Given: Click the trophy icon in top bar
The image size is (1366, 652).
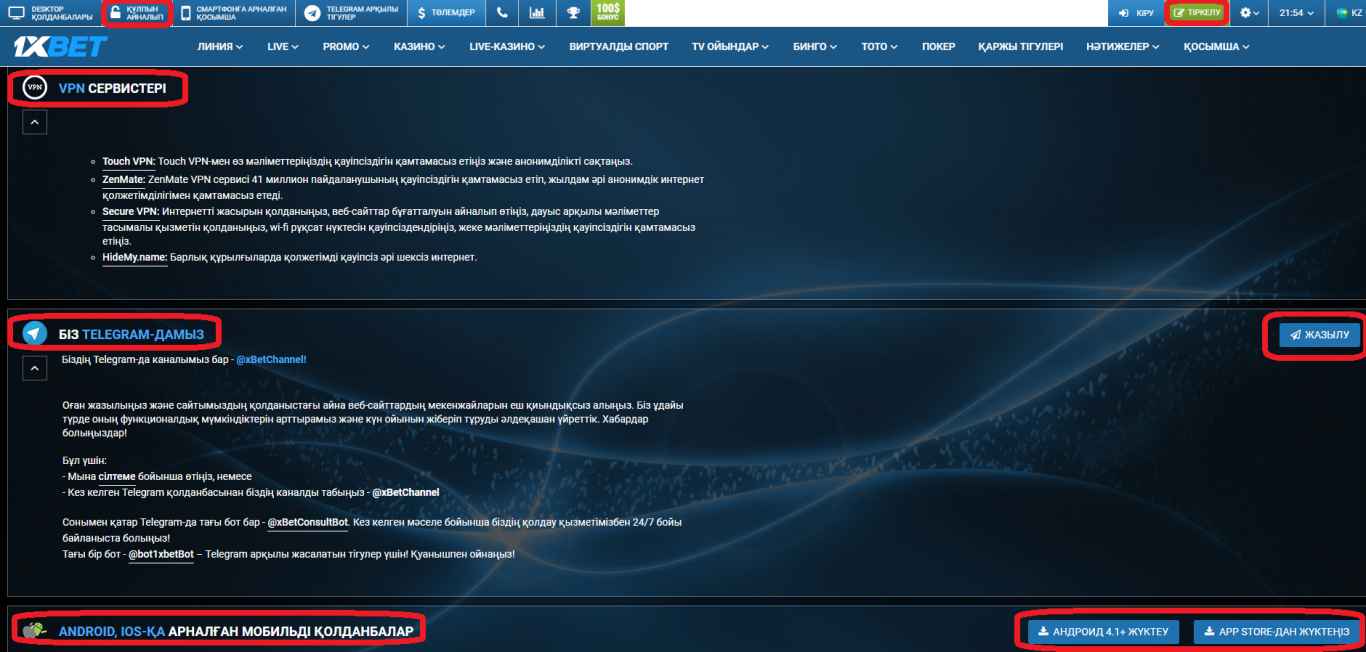Looking at the screenshot, I should tap(573, 13).
